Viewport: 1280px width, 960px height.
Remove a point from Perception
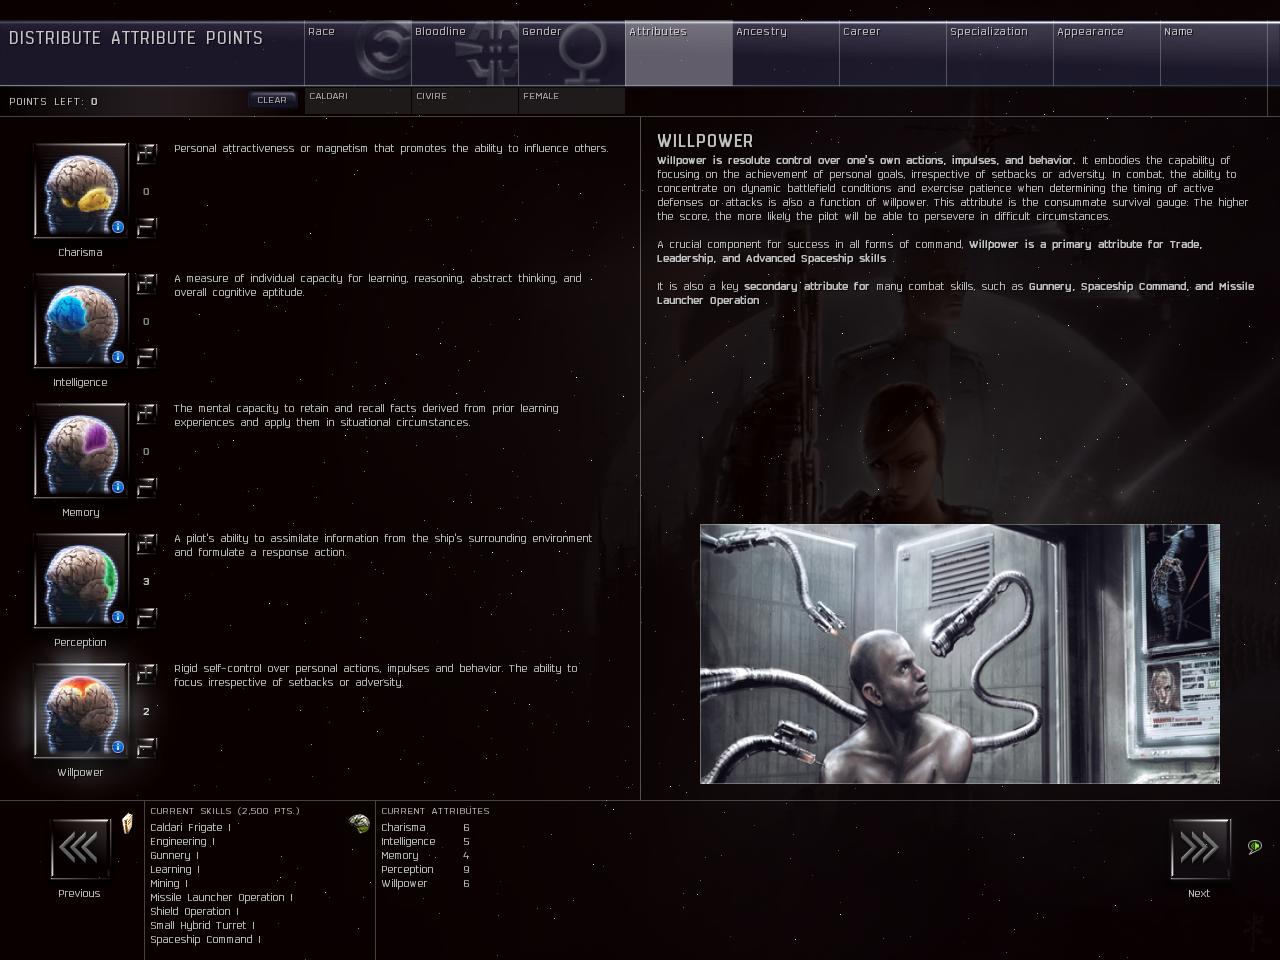(x=147, y=618)
